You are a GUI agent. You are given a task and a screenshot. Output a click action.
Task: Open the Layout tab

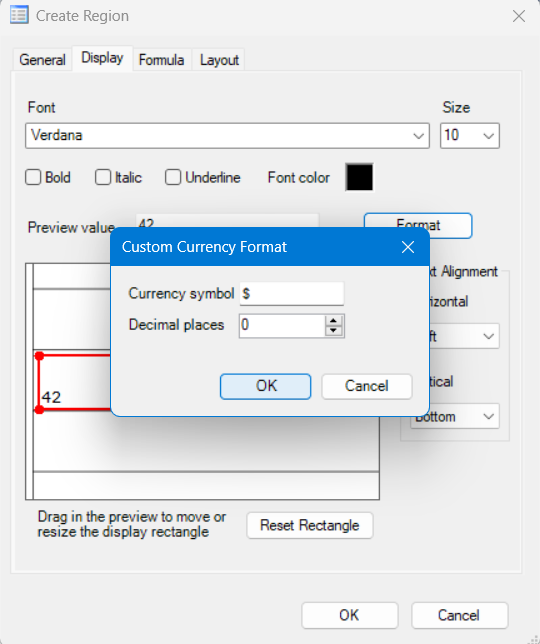point(219,60)
